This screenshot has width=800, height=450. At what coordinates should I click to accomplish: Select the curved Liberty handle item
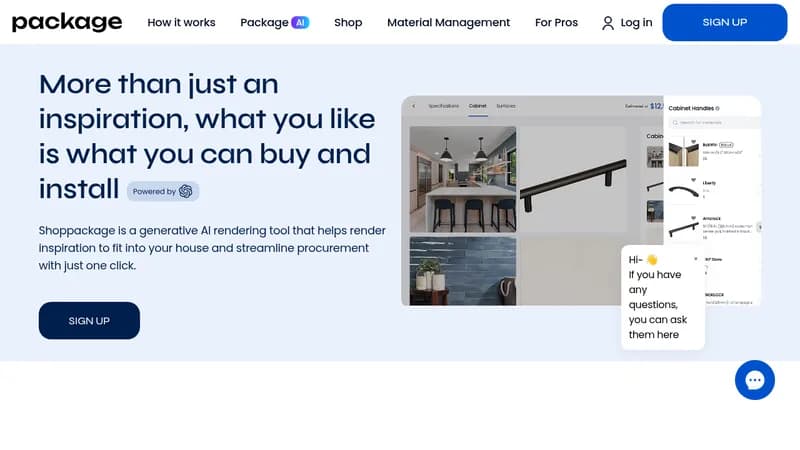click(x=683, y=191)
